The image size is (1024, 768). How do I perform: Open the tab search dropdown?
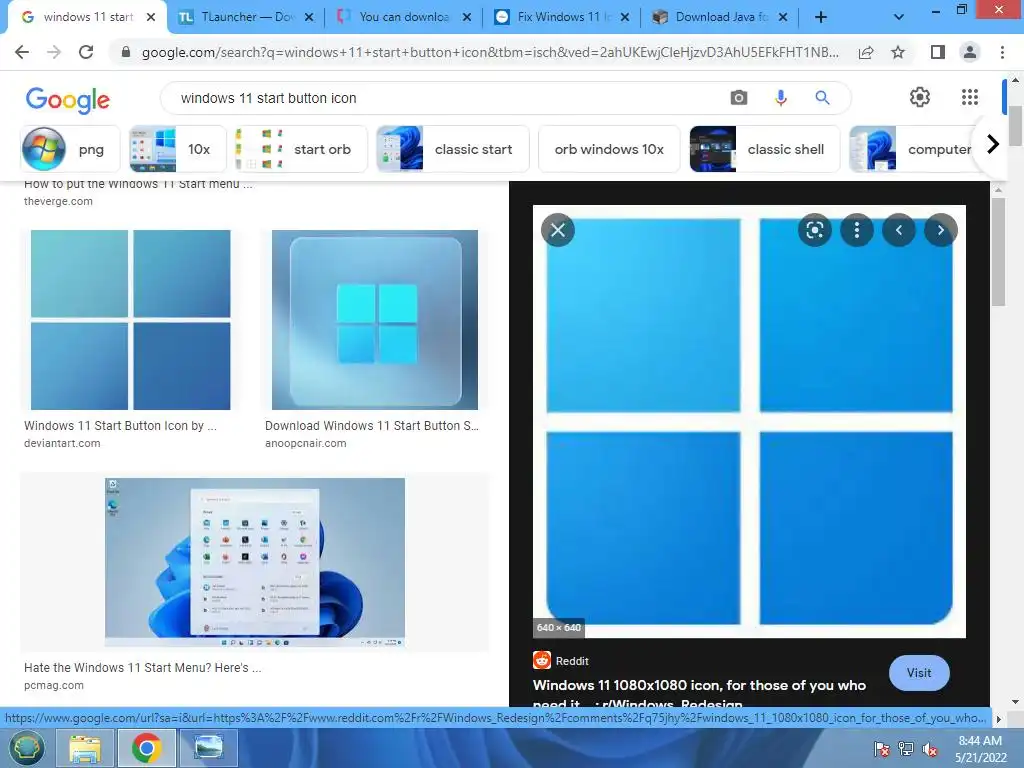tap(899, 18)
